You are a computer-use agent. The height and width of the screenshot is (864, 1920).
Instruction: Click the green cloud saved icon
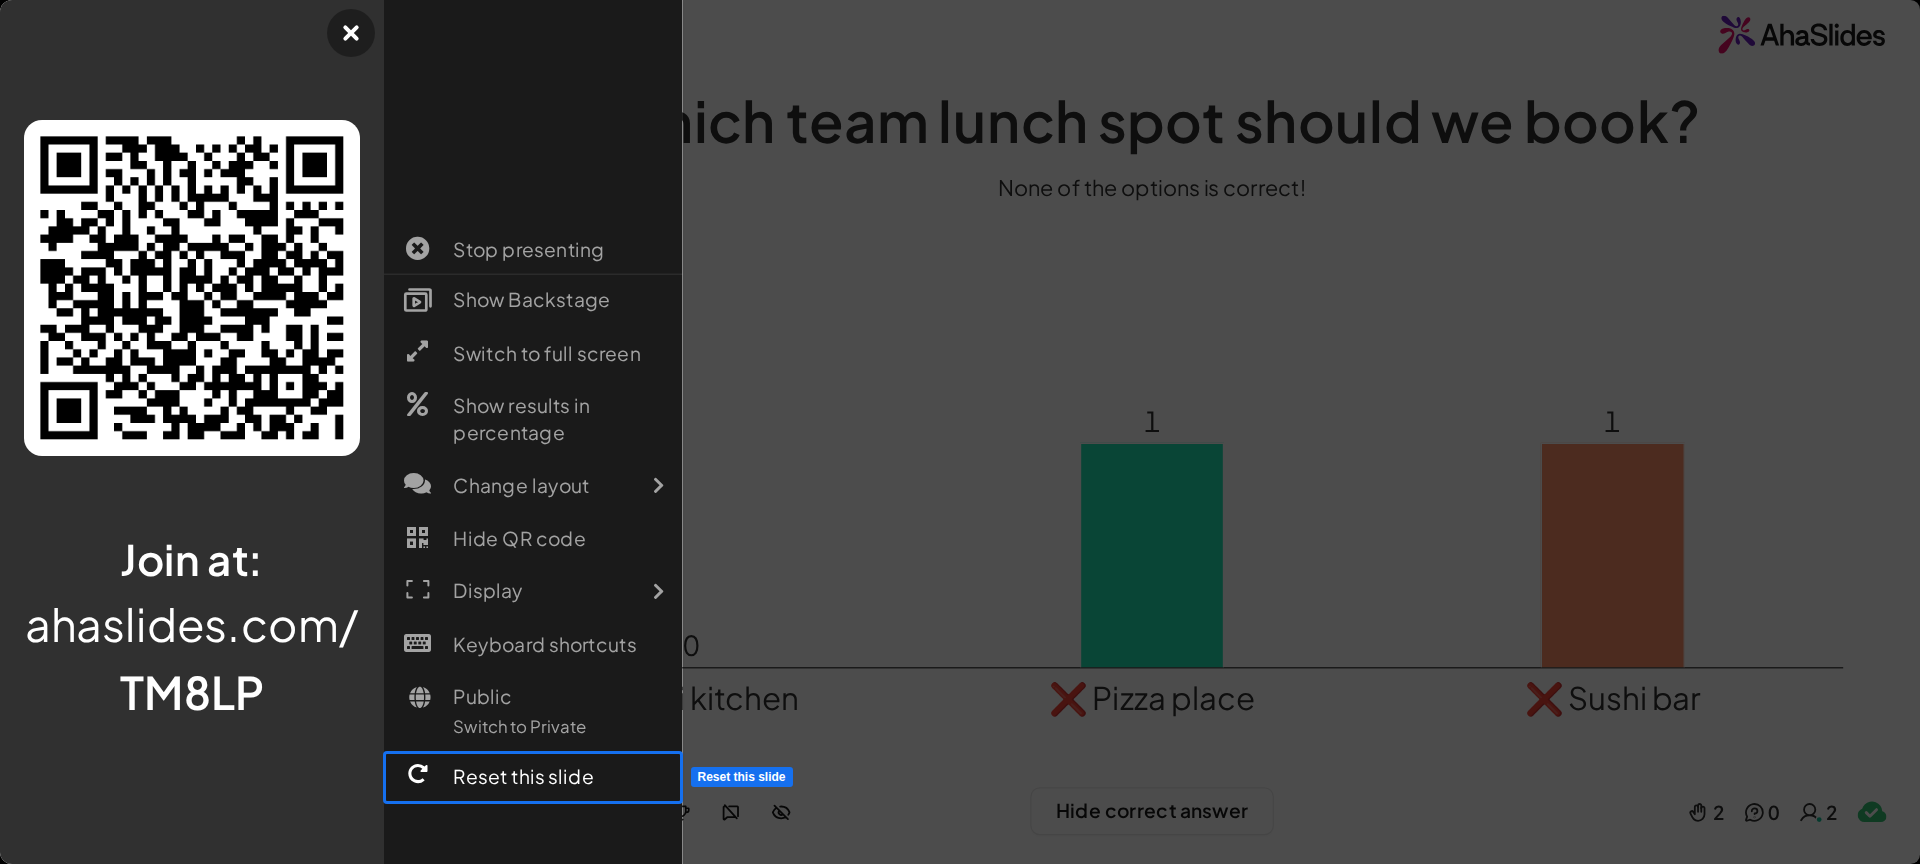[x=1872, y=812]
